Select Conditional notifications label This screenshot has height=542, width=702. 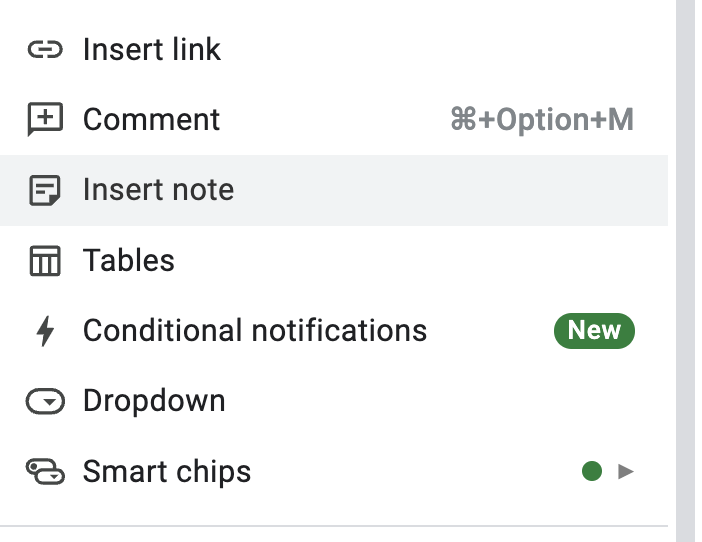click(x=255, y=331)
